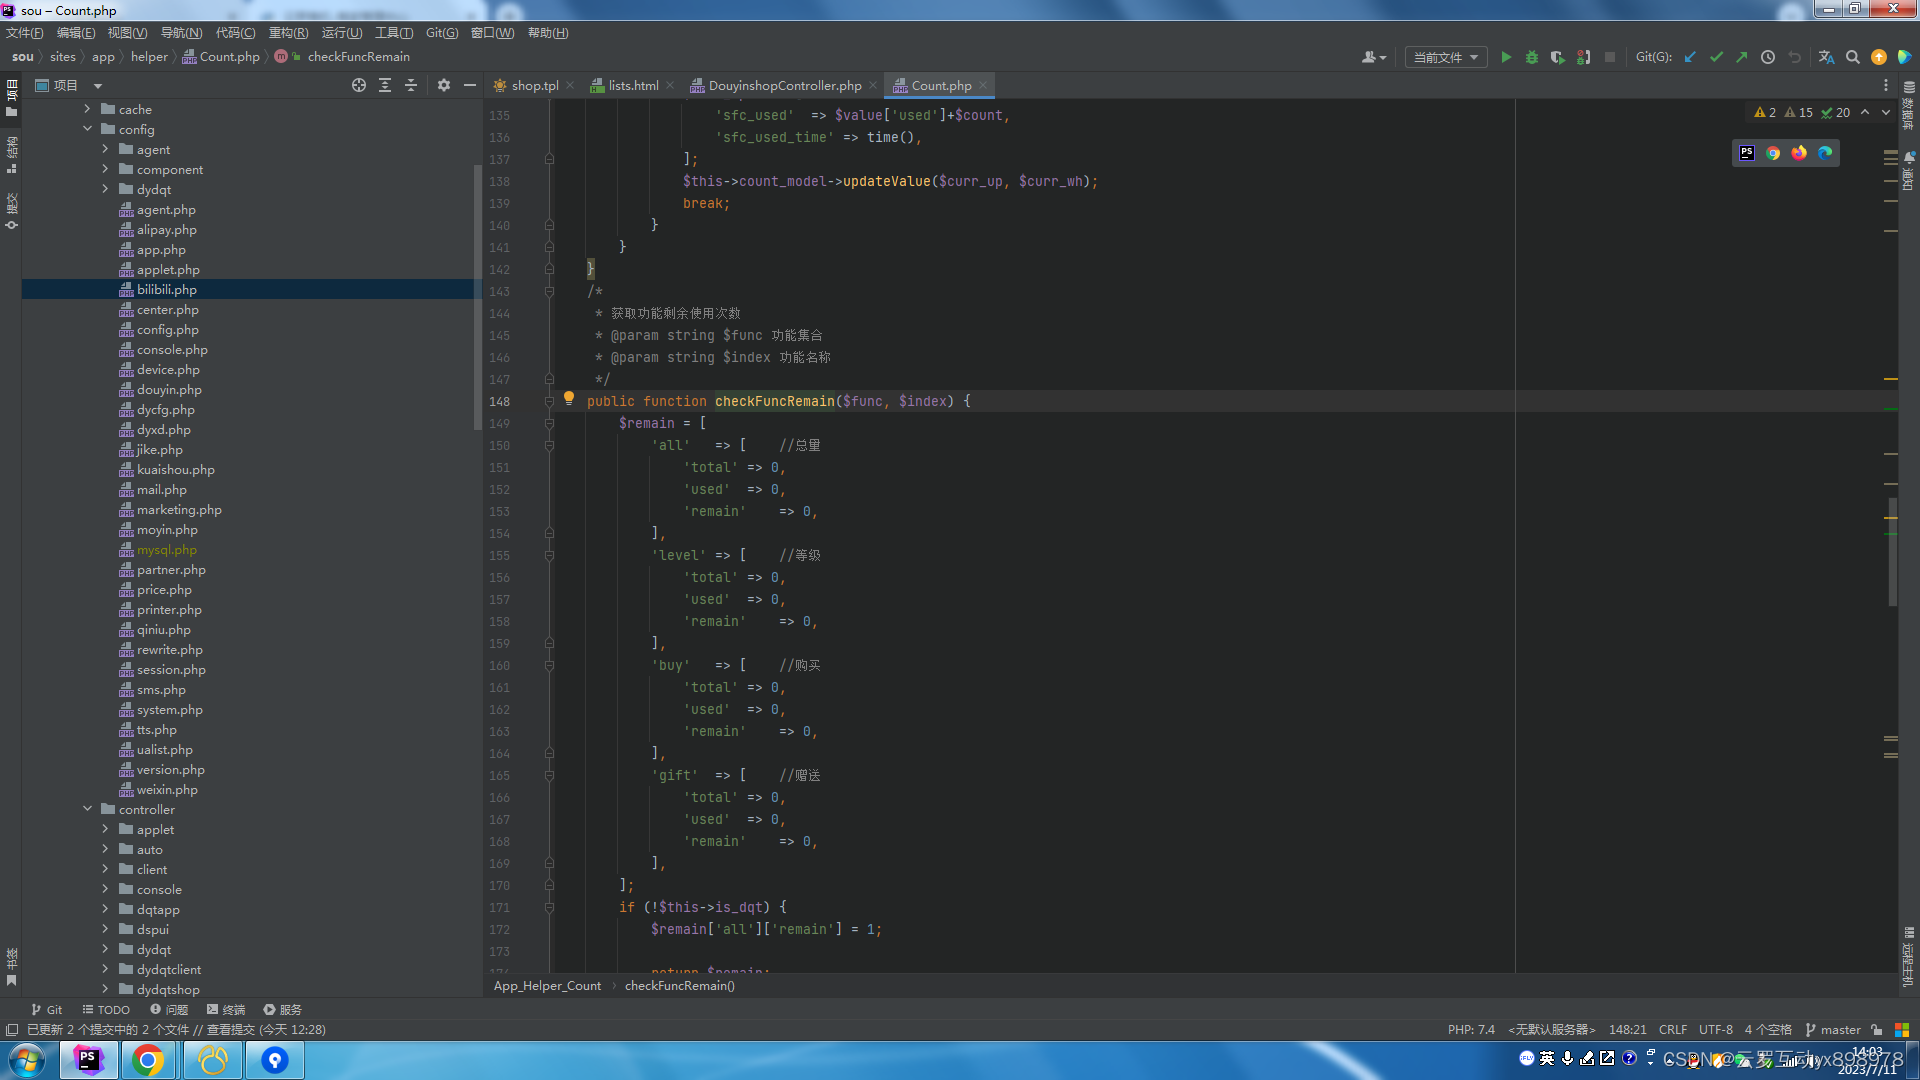
Task: Toggle code fold at line 171
Action: pos(549,908)
